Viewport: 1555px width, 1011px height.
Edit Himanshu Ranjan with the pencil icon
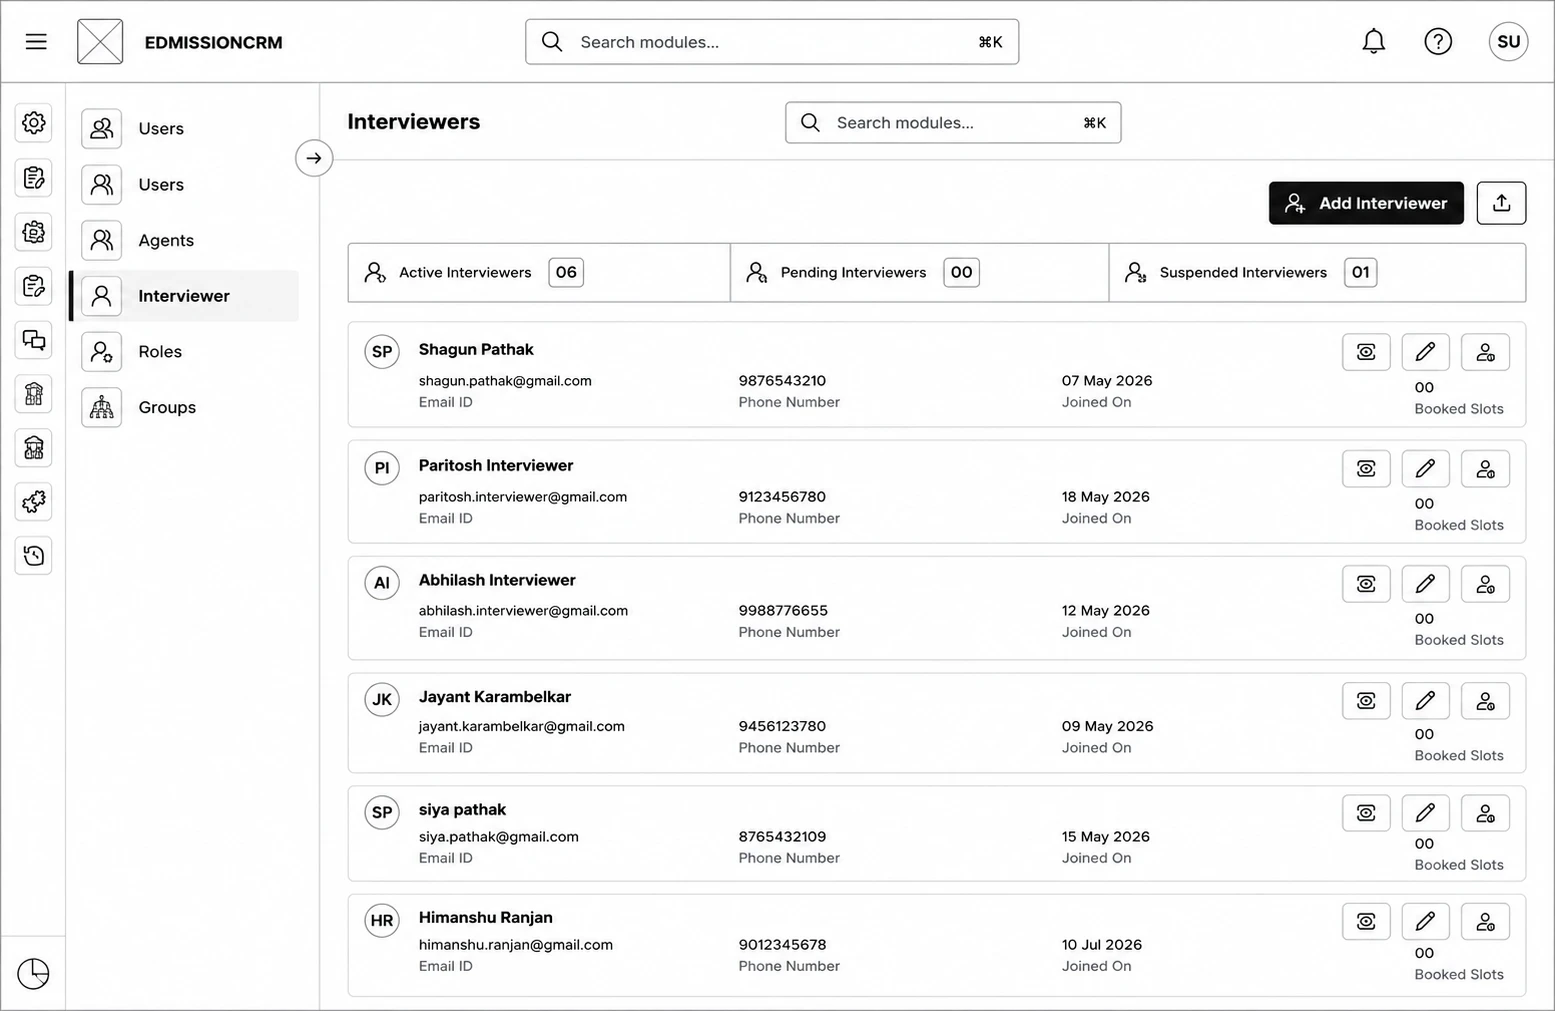point(1425,921)
